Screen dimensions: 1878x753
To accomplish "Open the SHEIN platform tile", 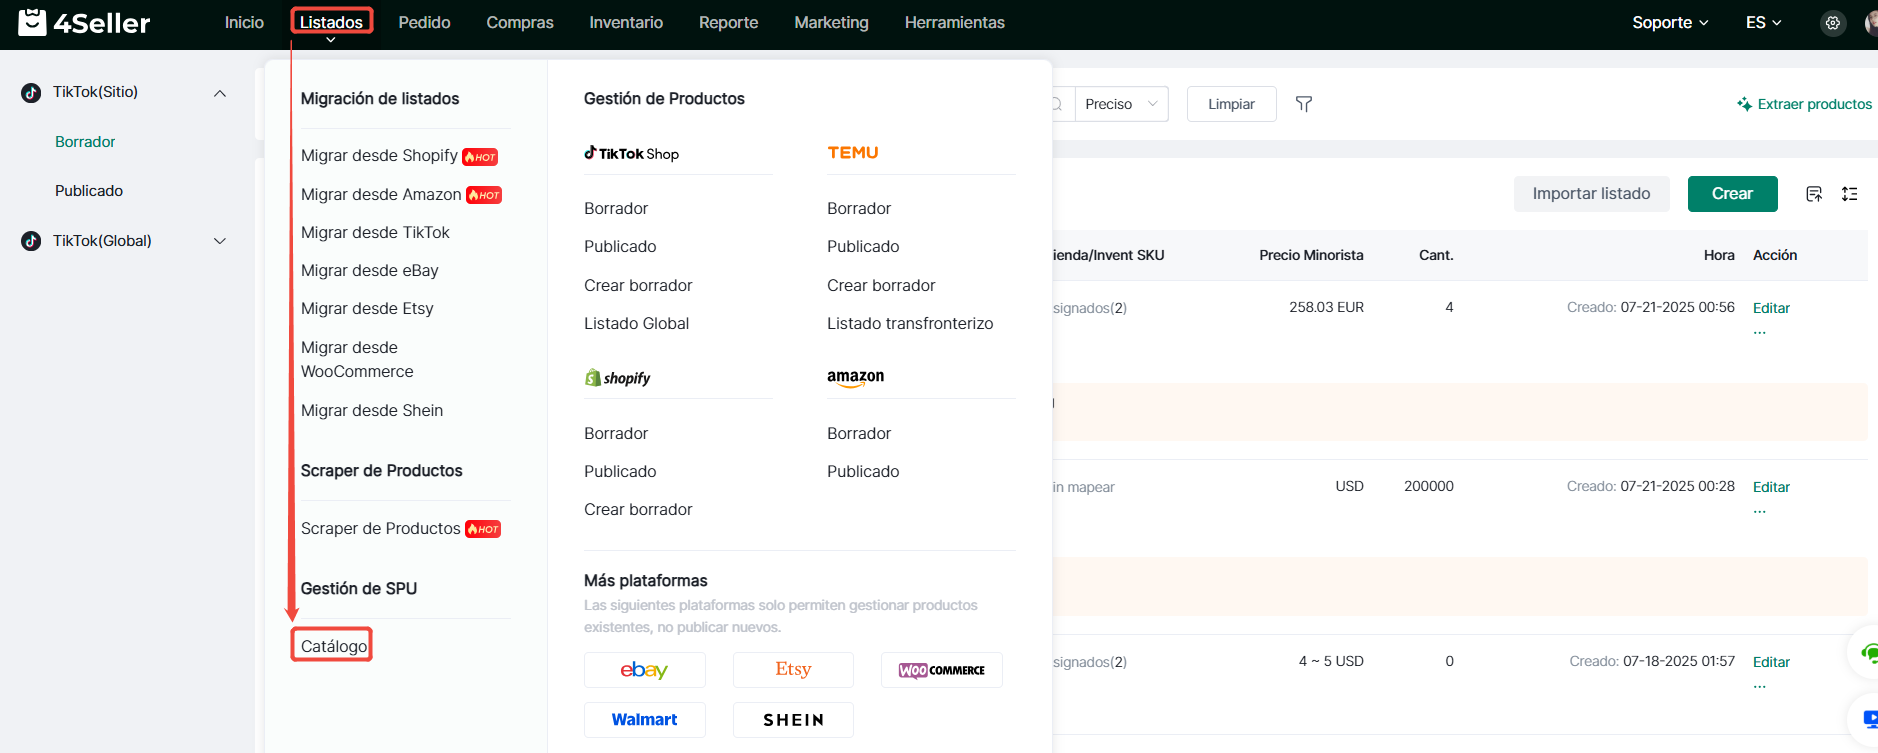I will [793, 720].
